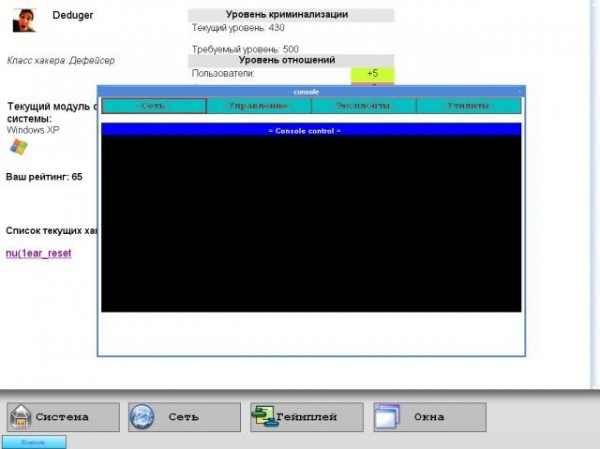Image resolution: width=600 pixels, height=449 pixels.
Task: Open the Сеть globe button in bottom bar
Action: pyautogui.click(x=184, y=417)
